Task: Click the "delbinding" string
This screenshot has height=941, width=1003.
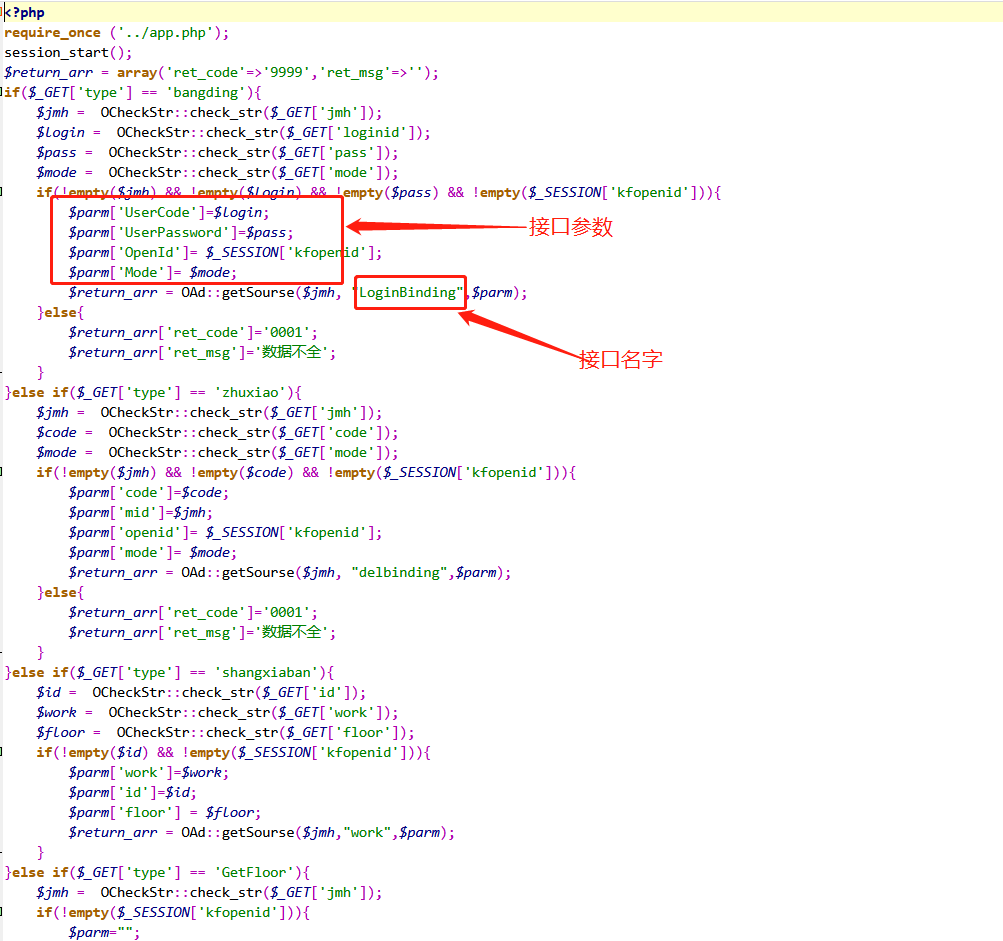Action: coord(400,573)
